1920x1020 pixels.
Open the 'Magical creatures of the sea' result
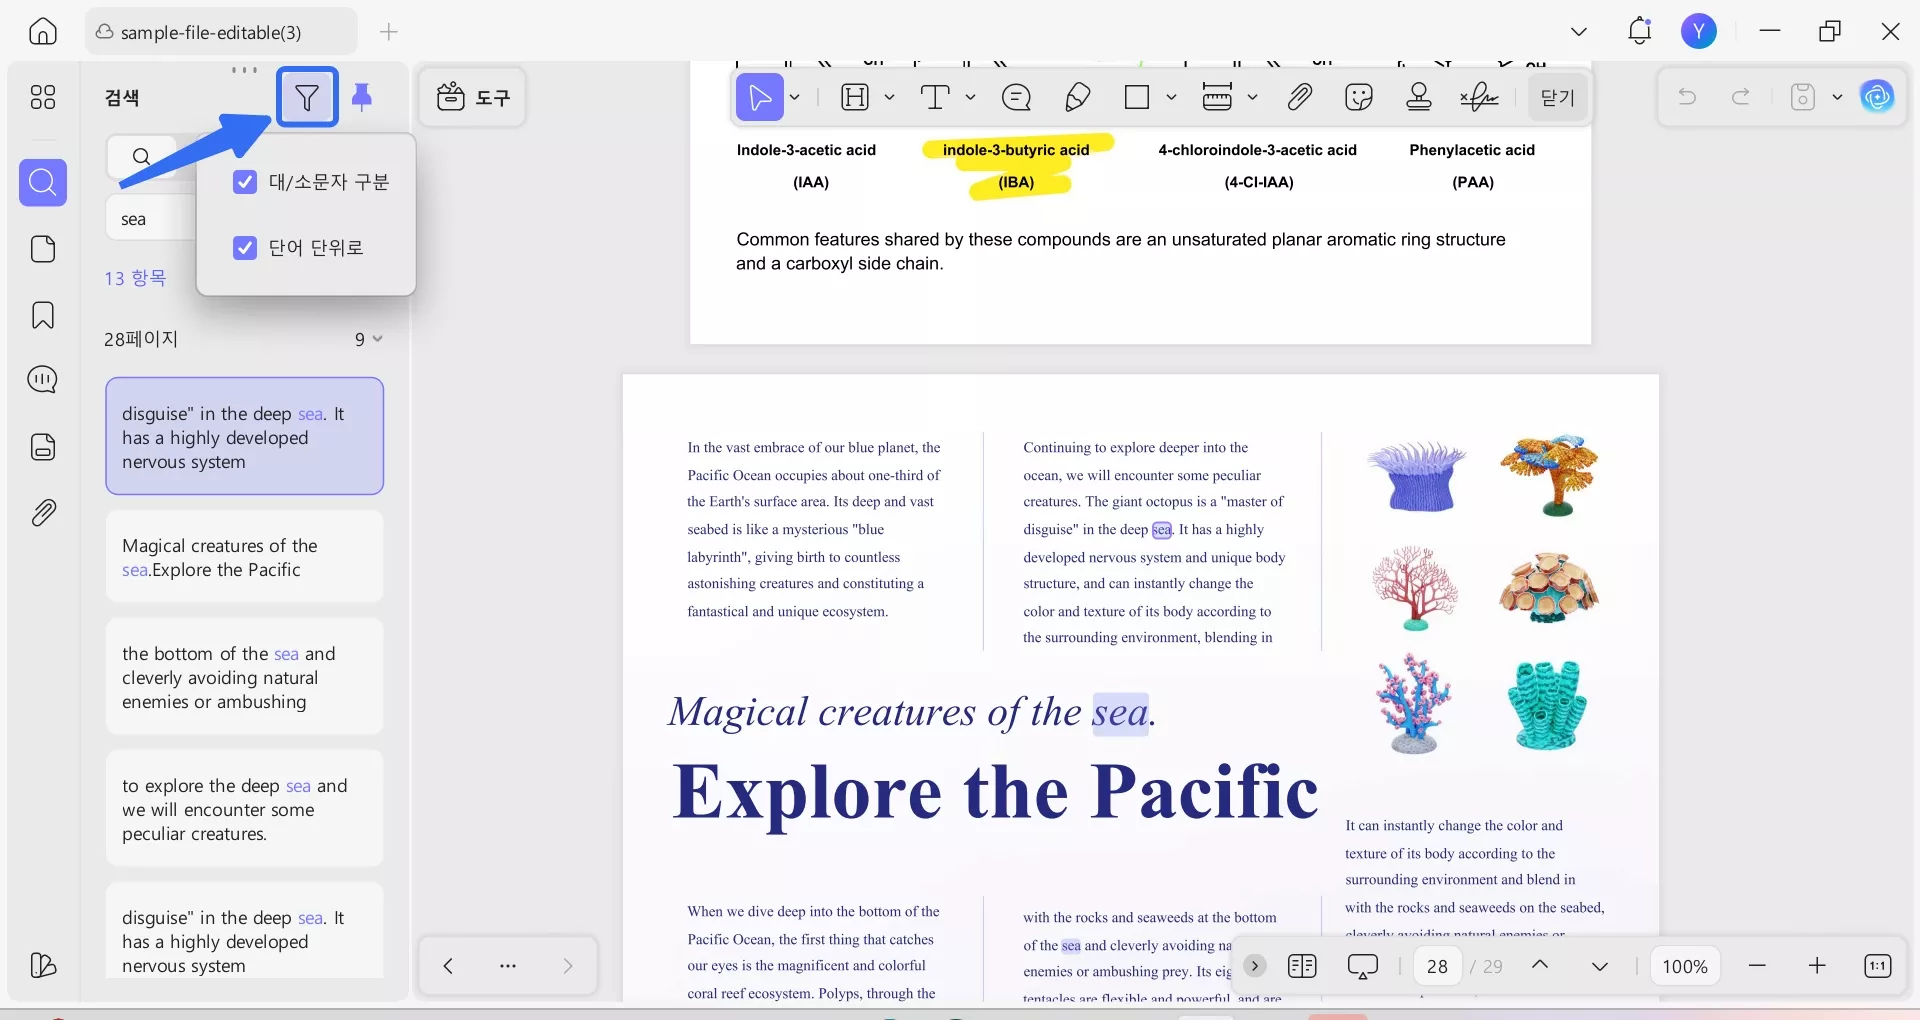[x=244, y=558]
